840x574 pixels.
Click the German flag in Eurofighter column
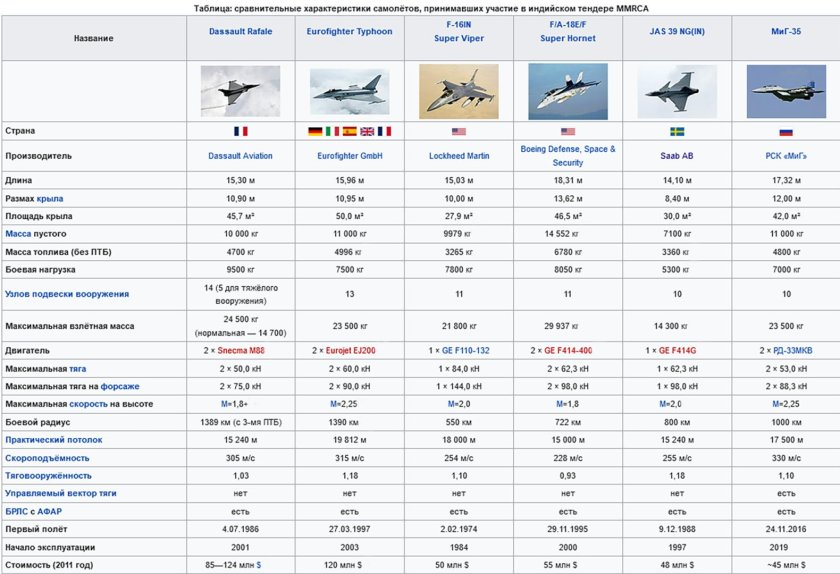[x=314, y=131]
